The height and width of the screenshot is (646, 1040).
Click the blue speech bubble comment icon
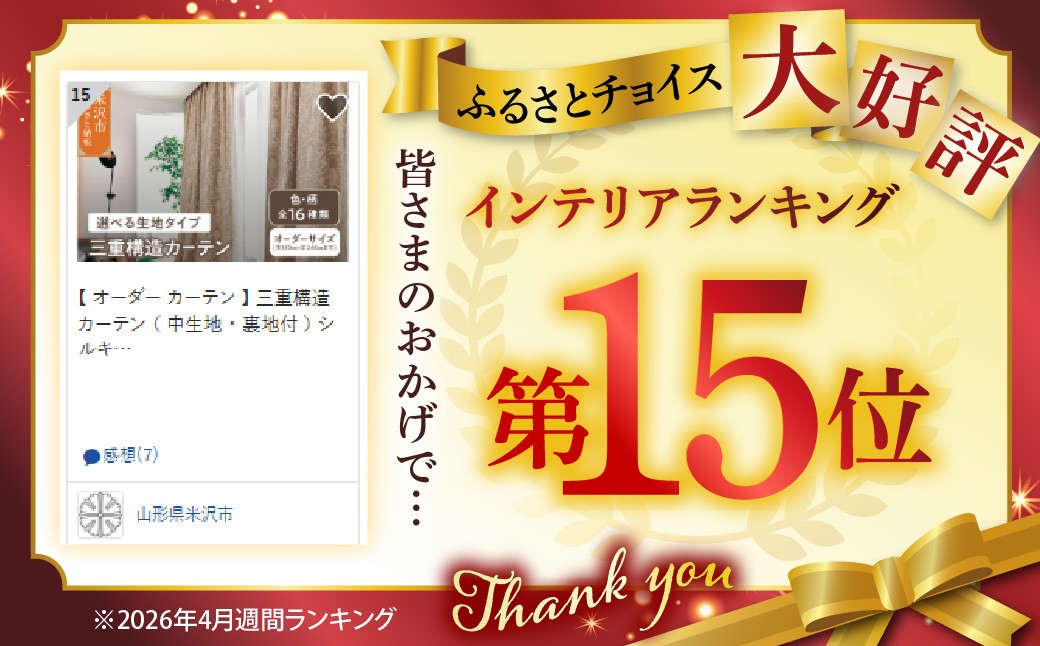point(92,457)
